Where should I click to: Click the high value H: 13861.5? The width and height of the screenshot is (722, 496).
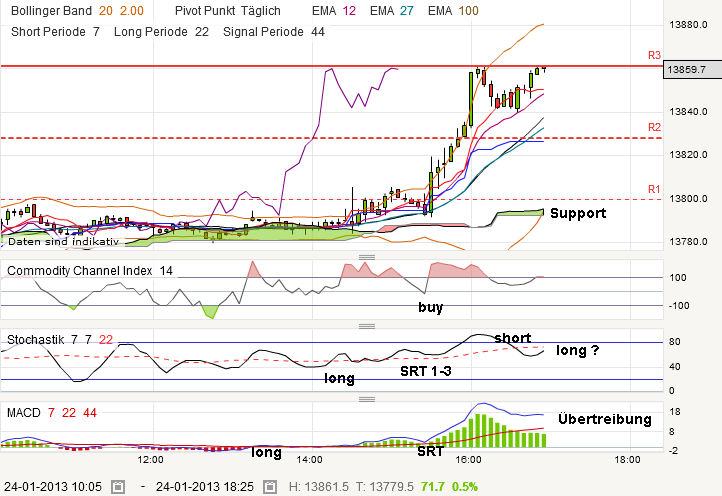319,486
